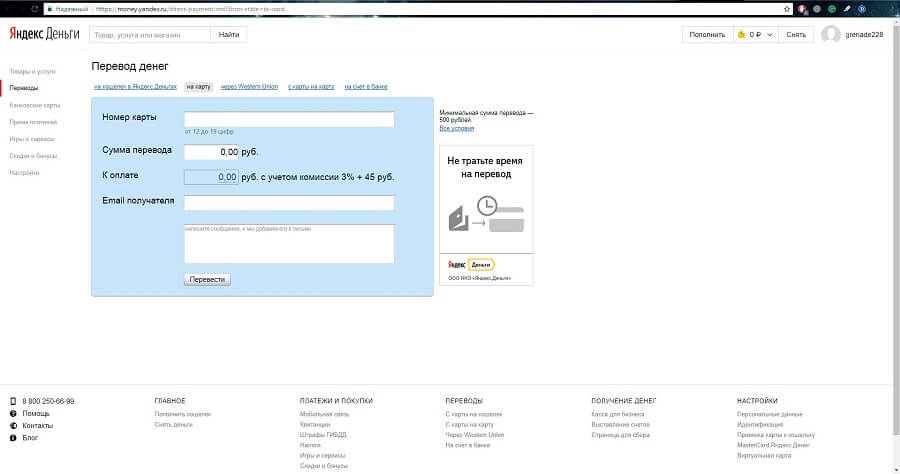The height and width of the screenshot is (474, 900).
Task: Open footer link 'Снять деньги'
Action: tap(173, 425)
